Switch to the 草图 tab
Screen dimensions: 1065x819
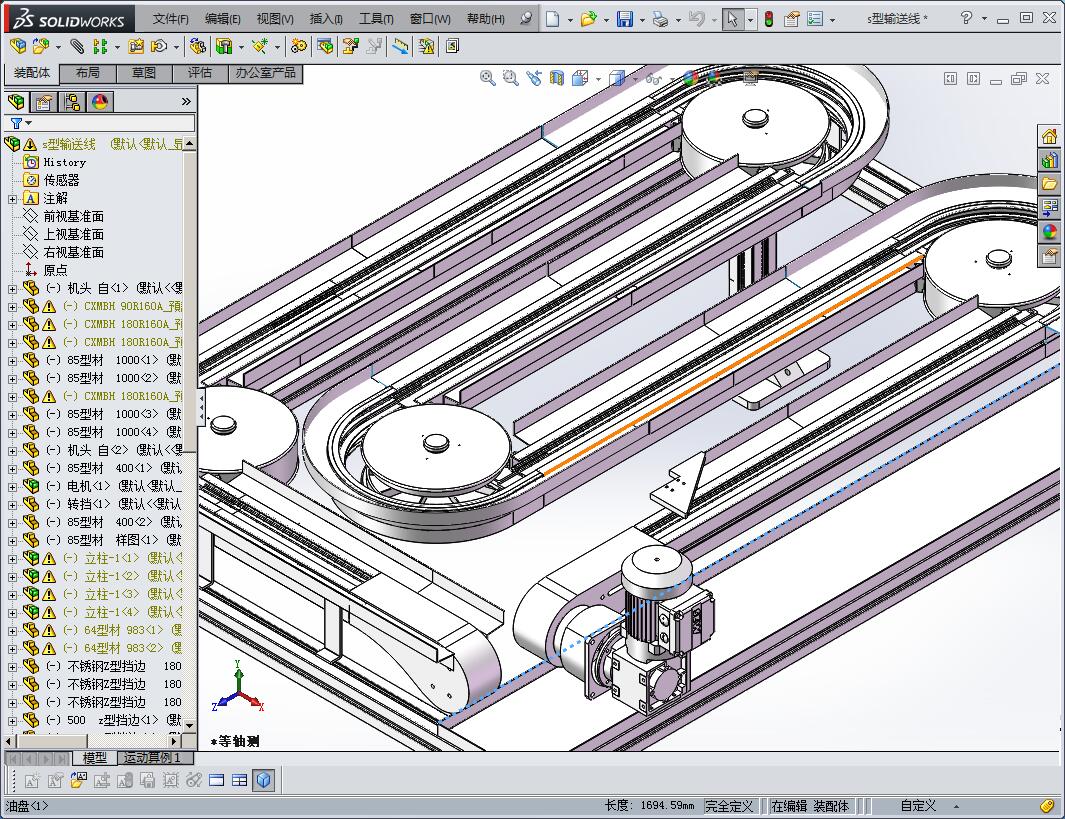pos(143,73)
